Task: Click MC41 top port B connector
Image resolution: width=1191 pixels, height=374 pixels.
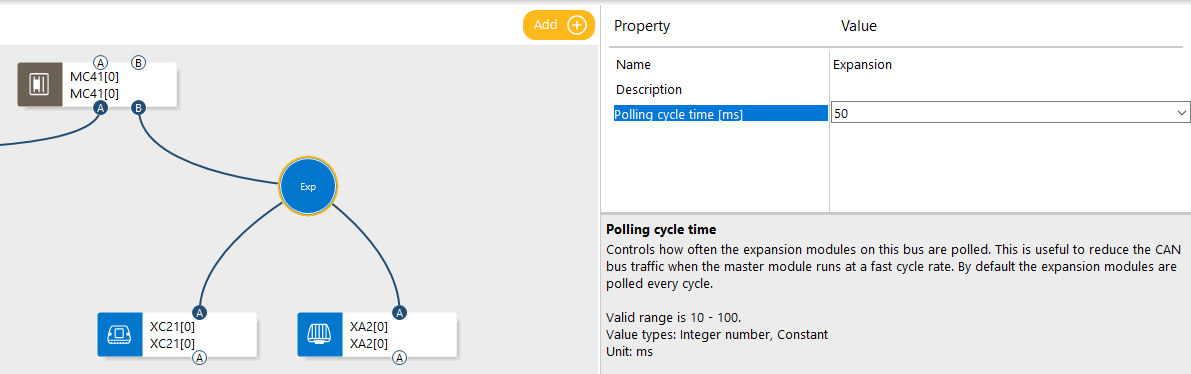Action: (138, 62)
